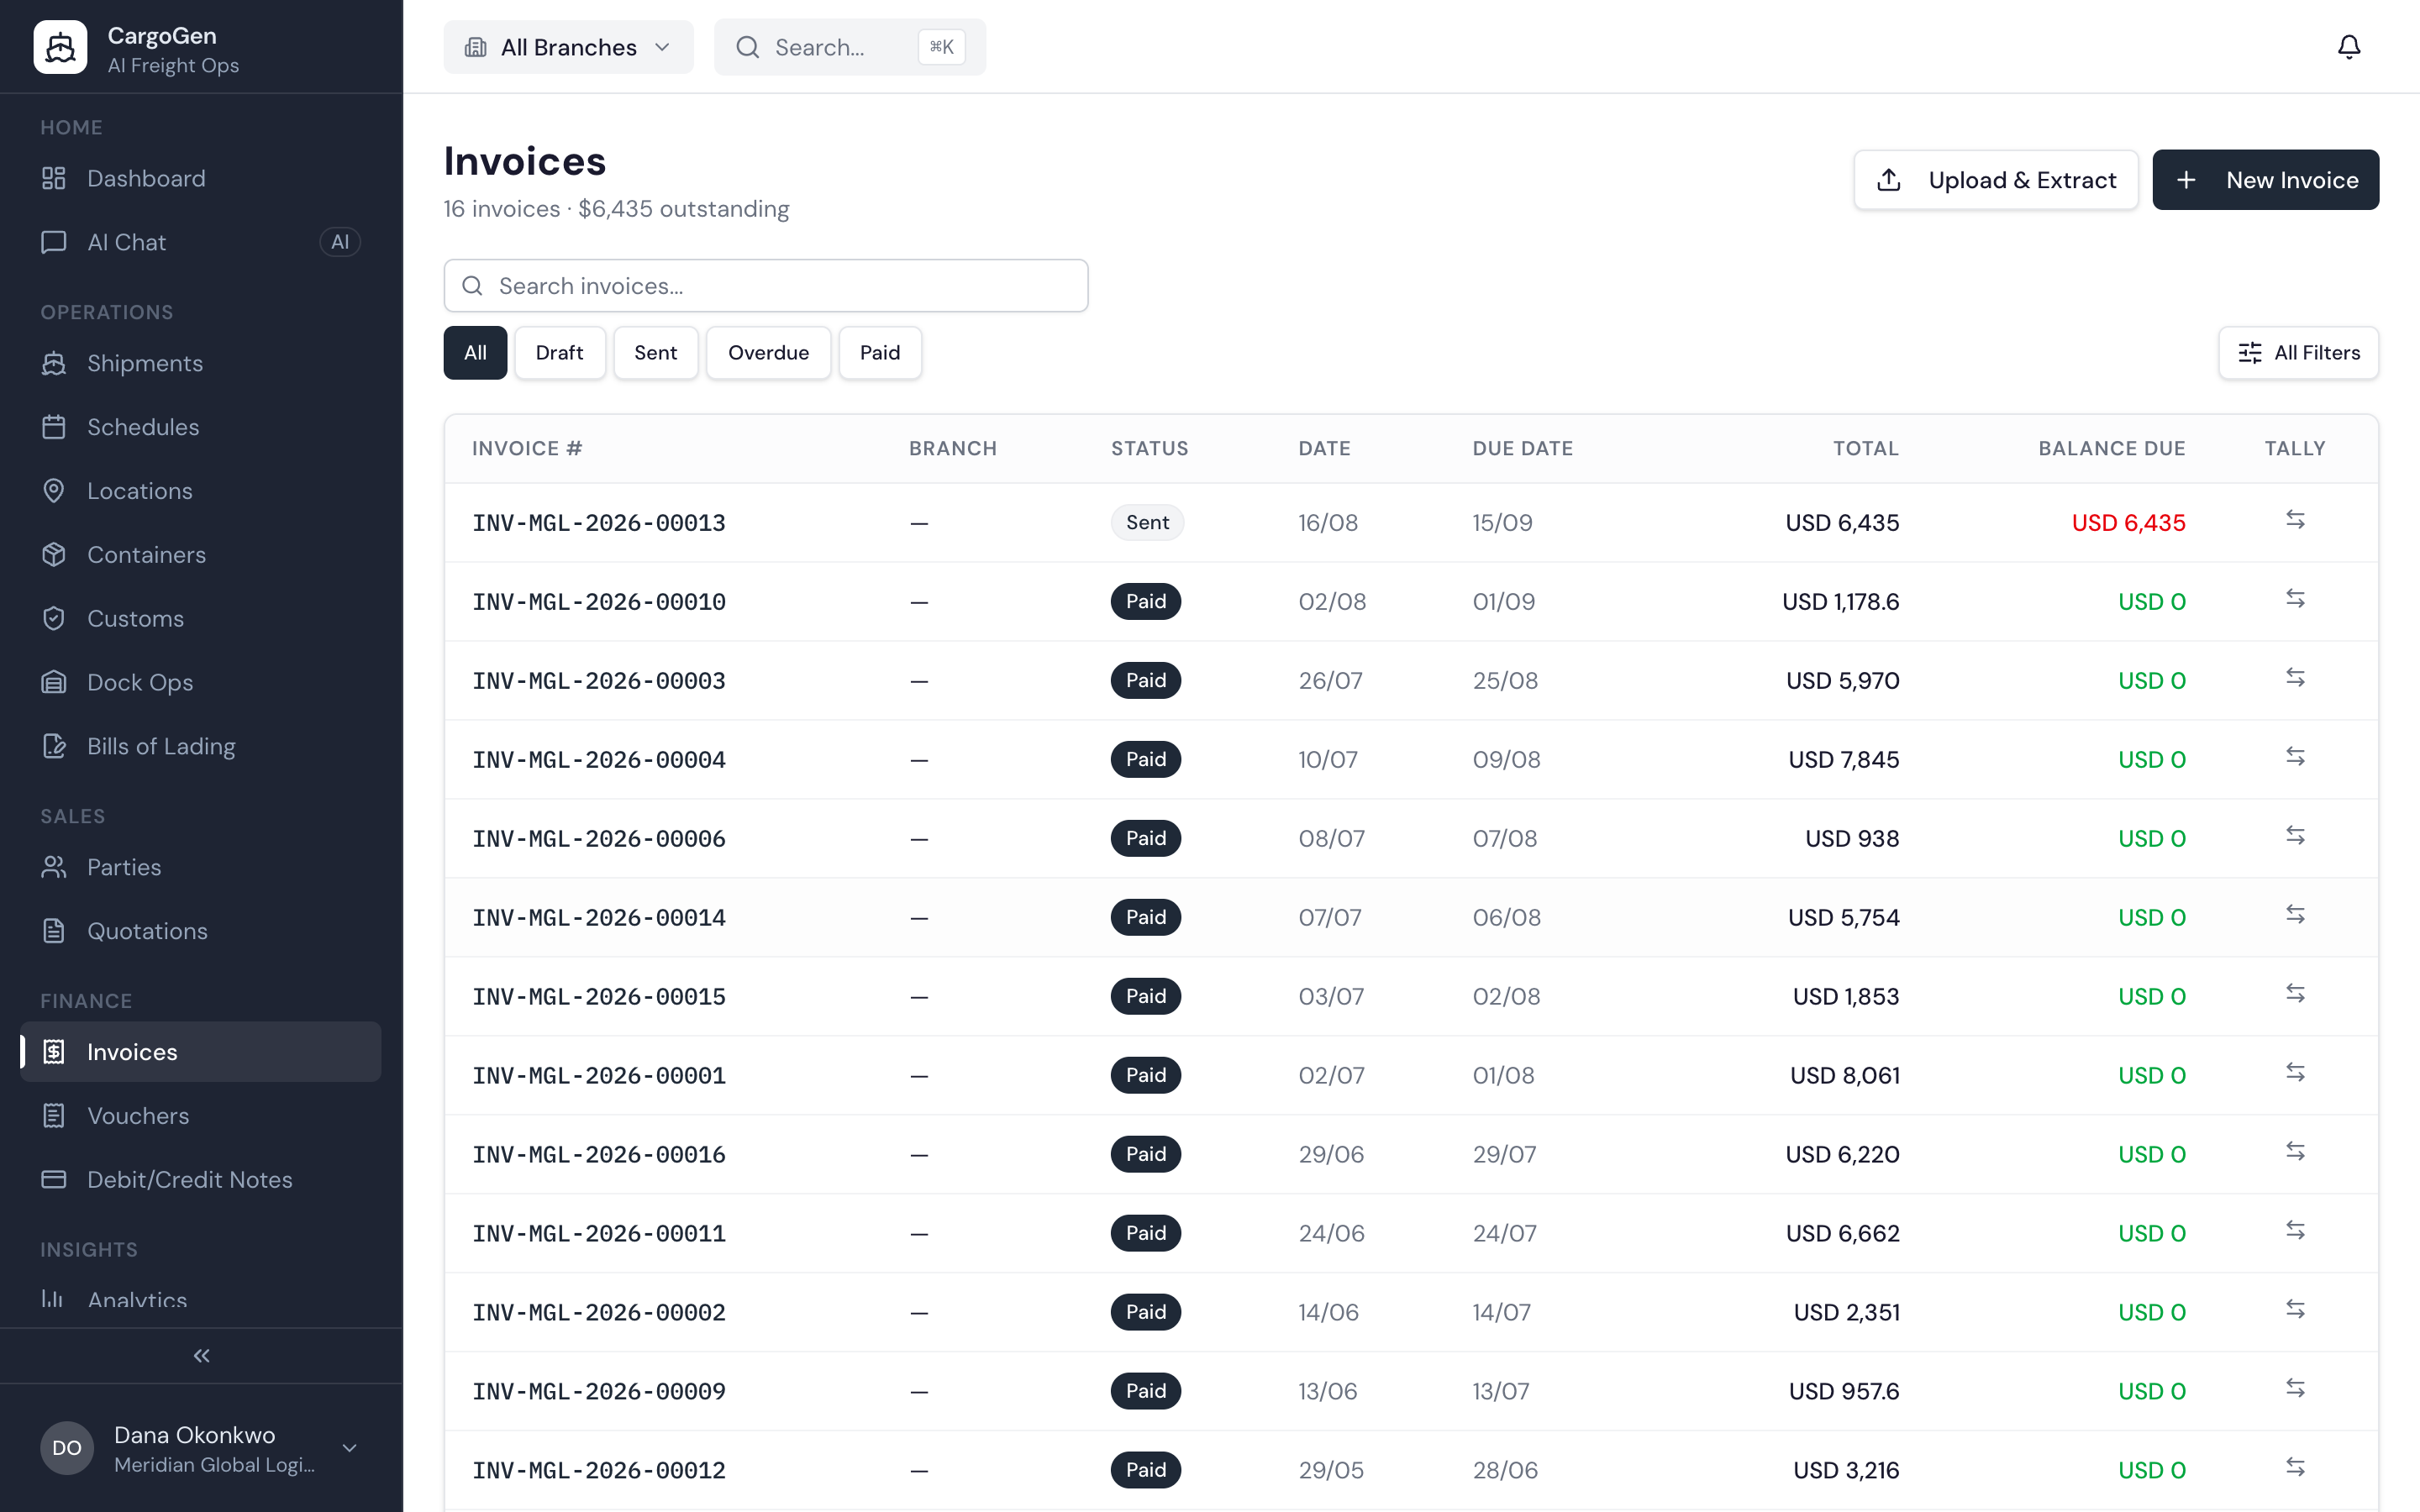Open Shipments page

click(200, 363)
